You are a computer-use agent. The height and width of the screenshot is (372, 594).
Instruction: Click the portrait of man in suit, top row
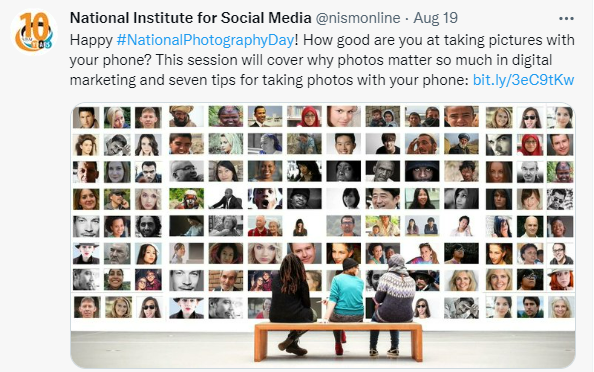[265, 116]
